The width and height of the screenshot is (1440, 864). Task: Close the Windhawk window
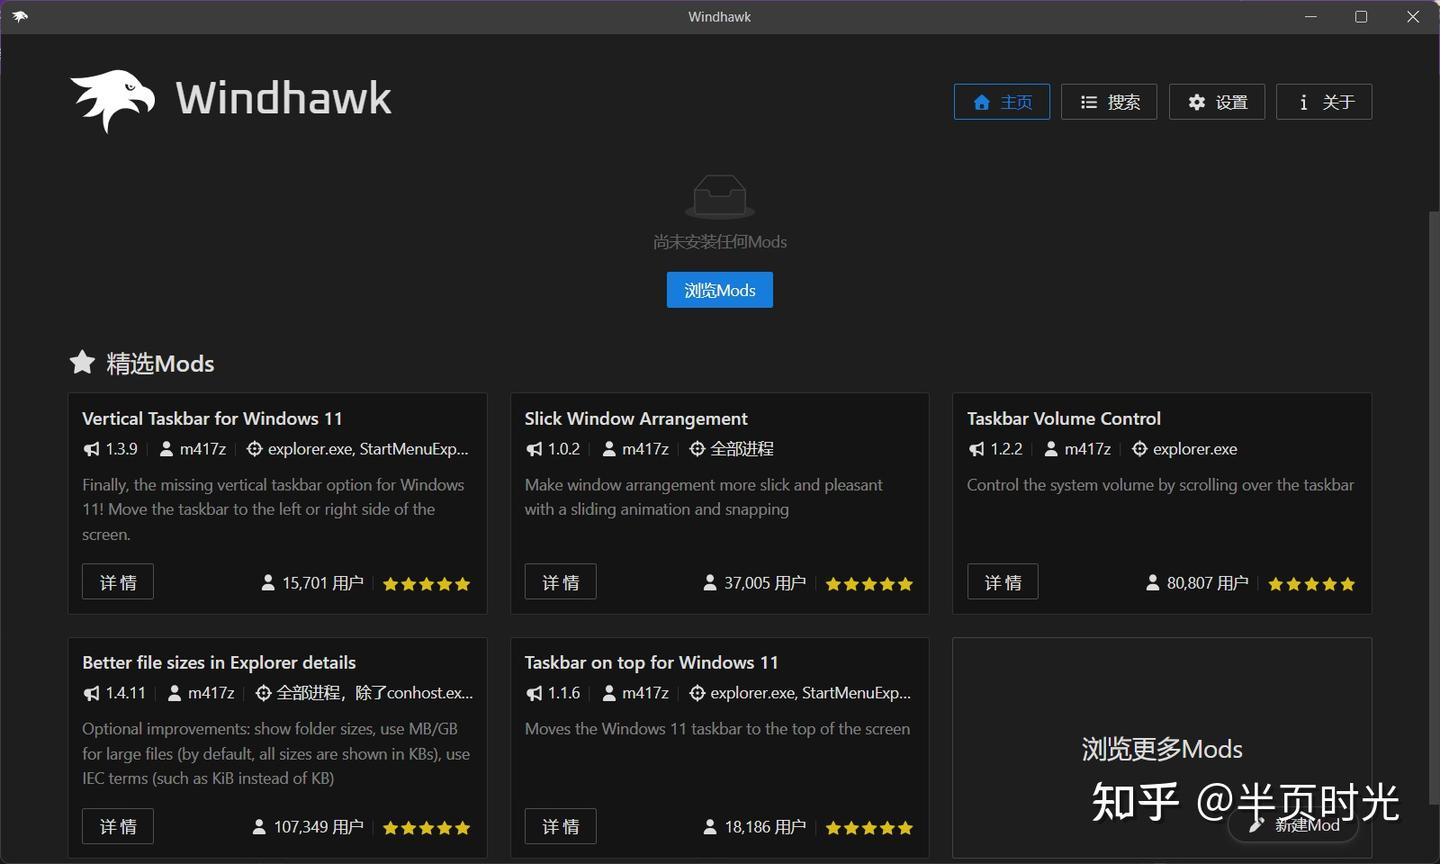[1413, 17]
